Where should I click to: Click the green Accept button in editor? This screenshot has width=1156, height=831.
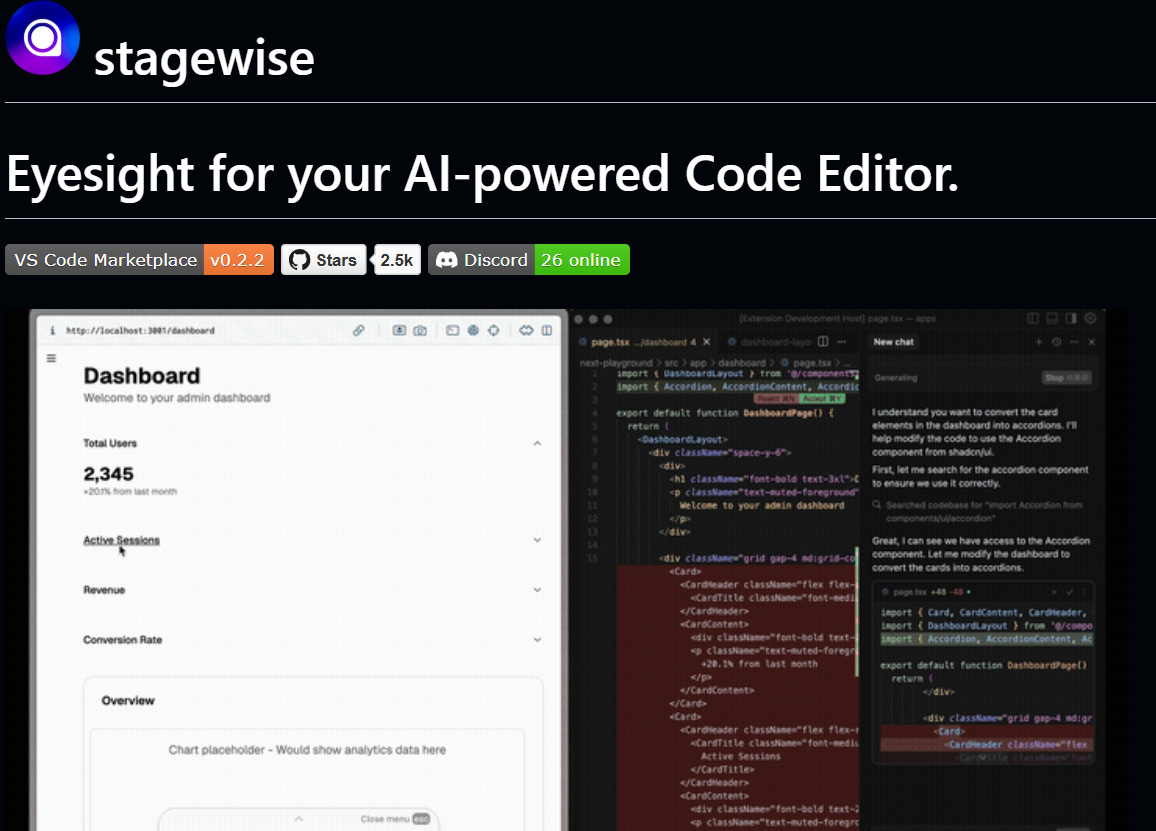click(x=822, y=398)
